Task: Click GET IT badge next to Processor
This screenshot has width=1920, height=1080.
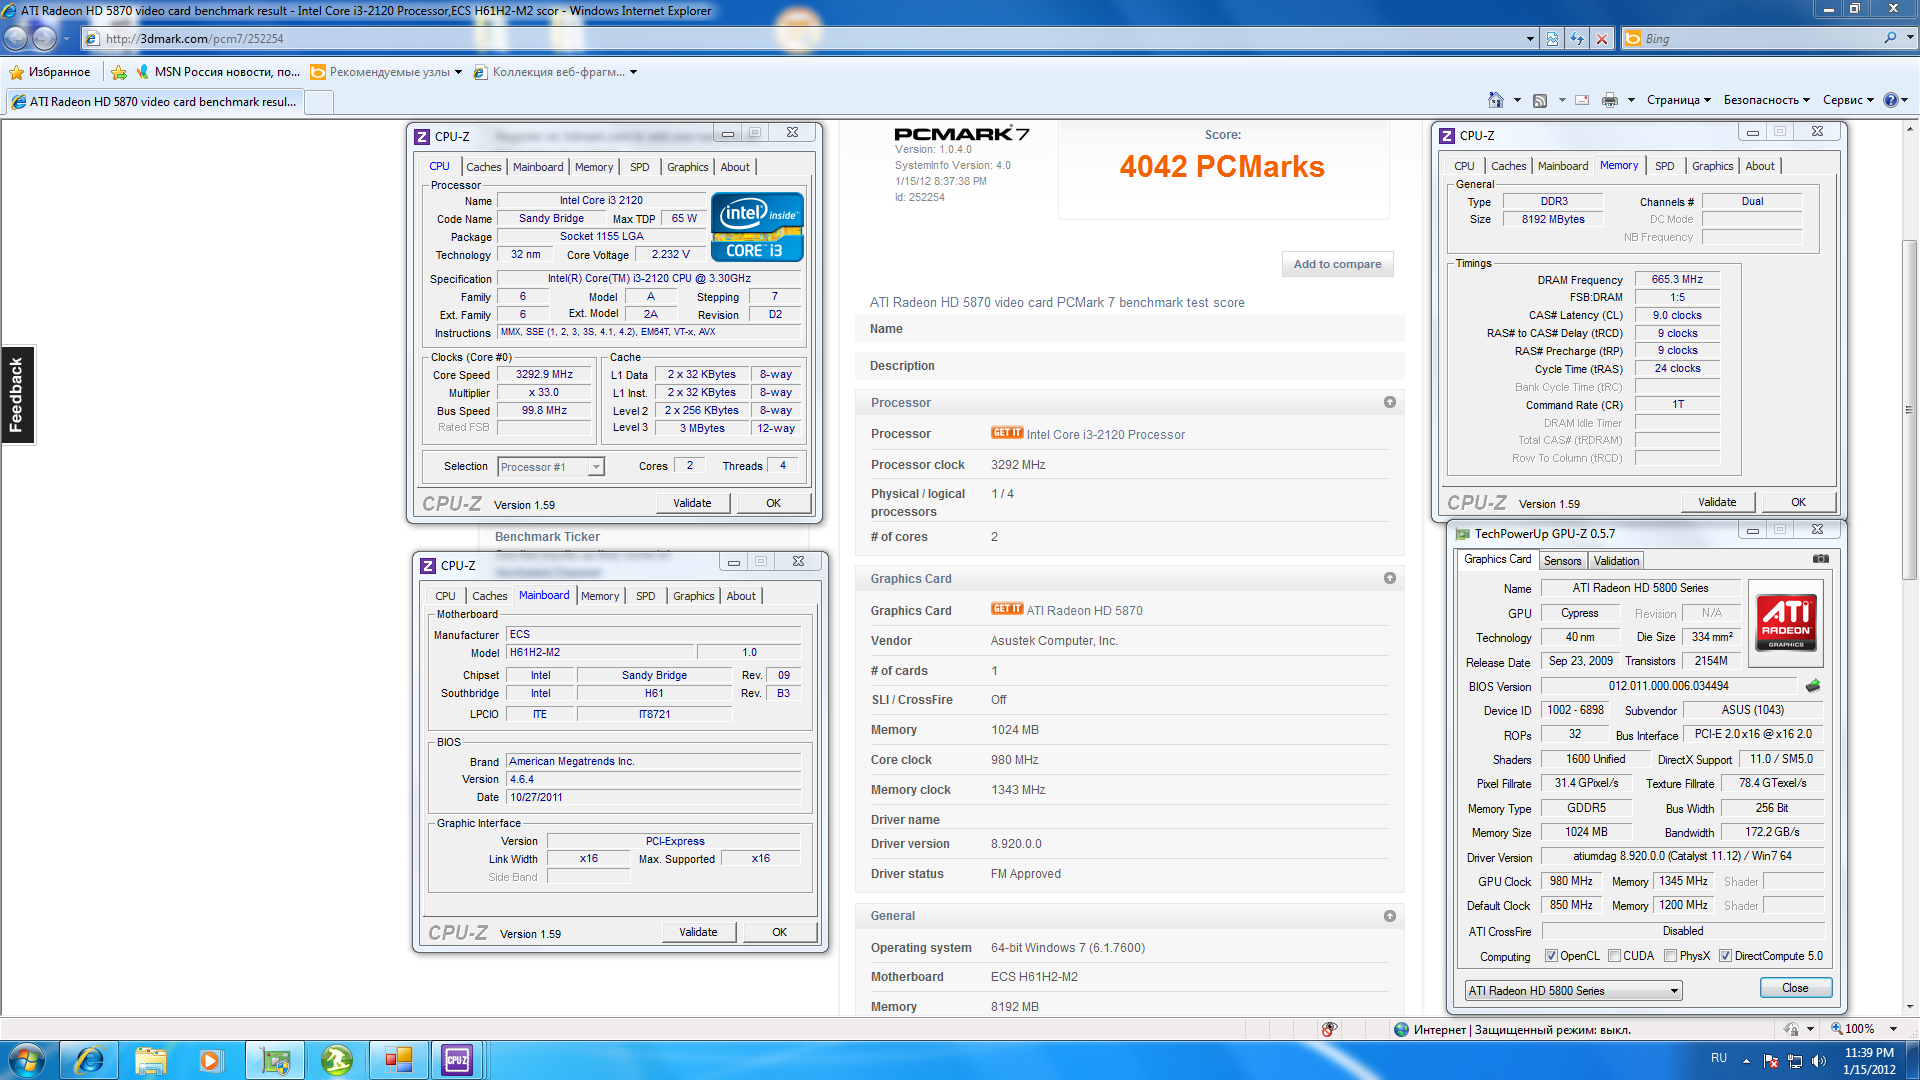Action: (x=1007, y=433)
